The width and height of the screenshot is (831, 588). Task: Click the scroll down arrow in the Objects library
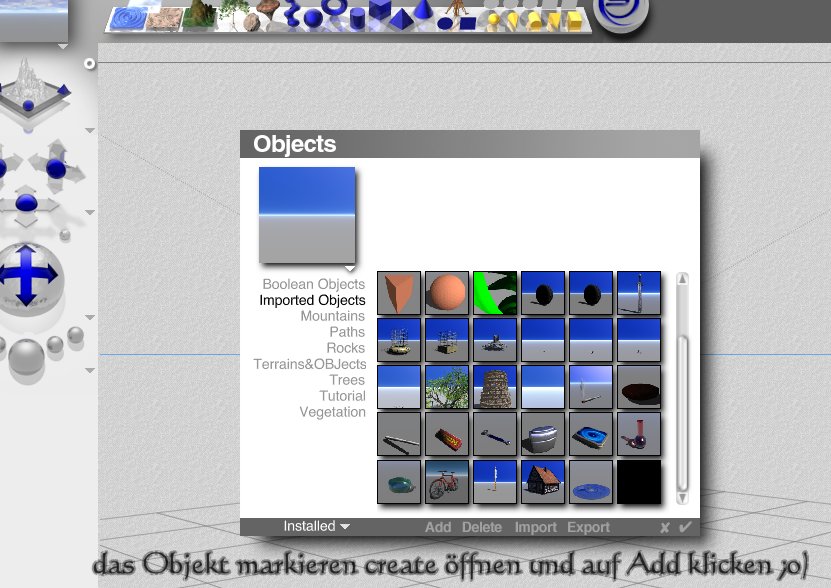click(683, 498)
